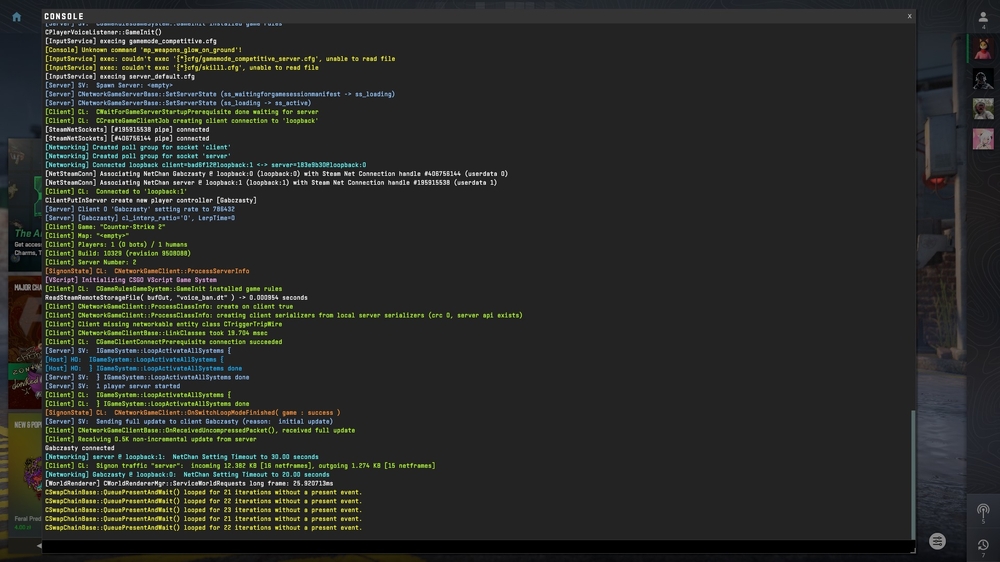
Task: Select line "CL: Connected to 'loopback:1'"
Action: [x=116, y=191]
